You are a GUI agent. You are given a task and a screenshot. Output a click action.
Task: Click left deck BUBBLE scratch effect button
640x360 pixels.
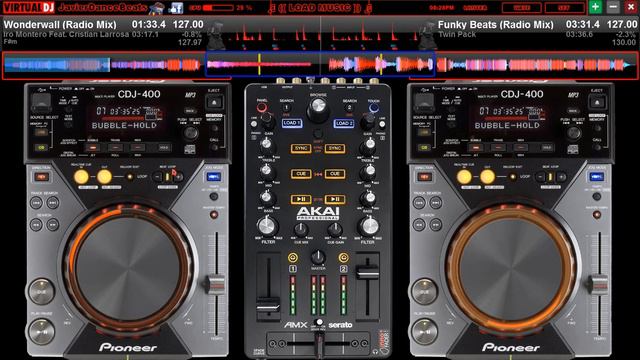point(93,147)
